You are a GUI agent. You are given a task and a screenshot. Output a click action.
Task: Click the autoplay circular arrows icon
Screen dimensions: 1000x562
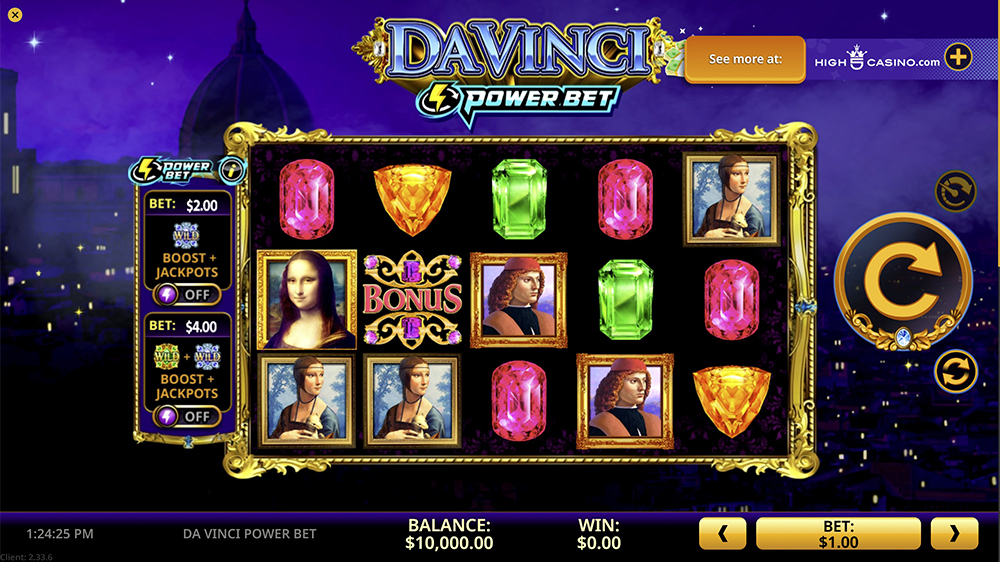tap(955, 371)
